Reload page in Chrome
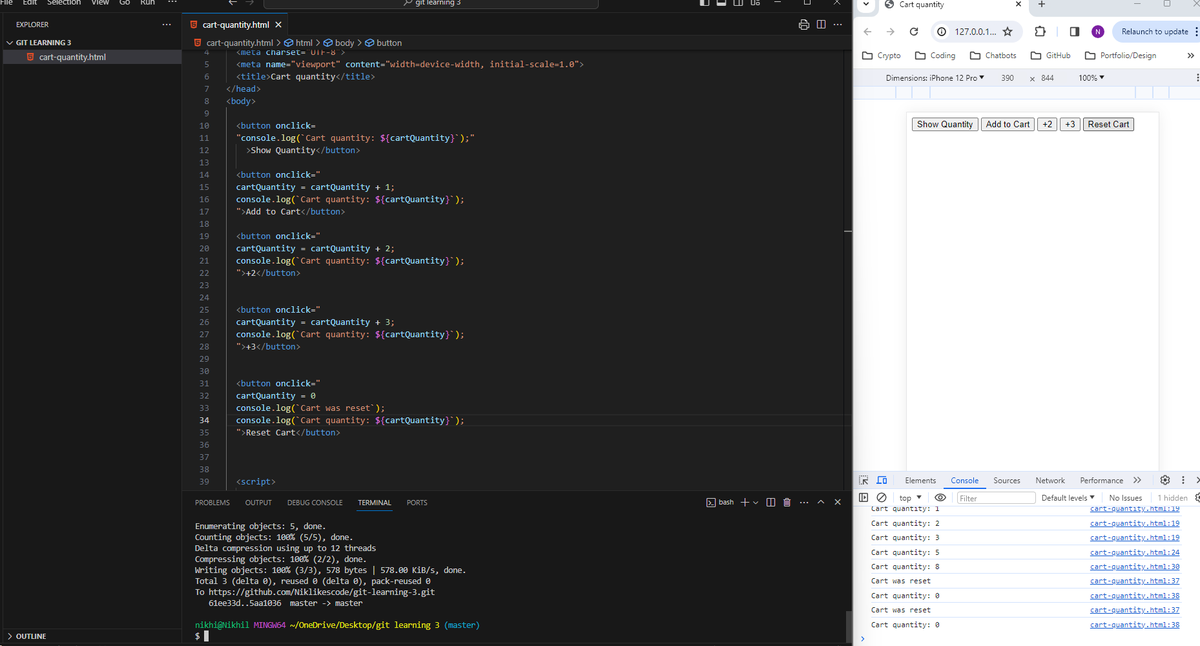Viewport: 1200px width, 646px height. [x=914, y=32]
